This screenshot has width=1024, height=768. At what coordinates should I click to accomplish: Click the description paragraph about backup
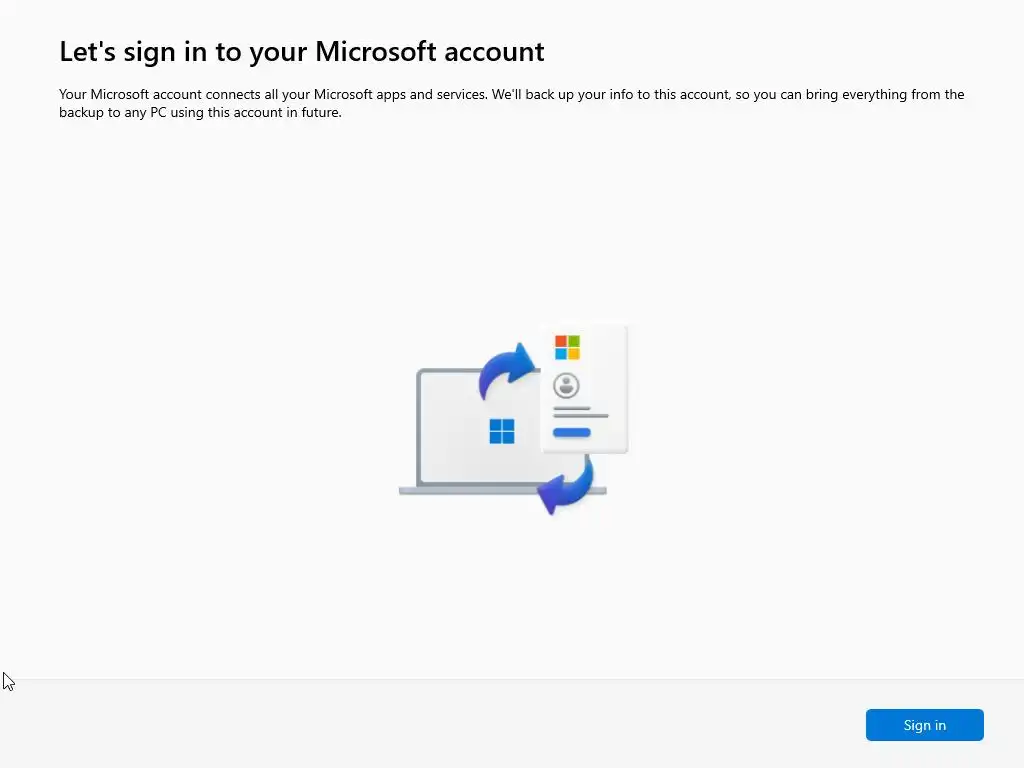[511, 103]
